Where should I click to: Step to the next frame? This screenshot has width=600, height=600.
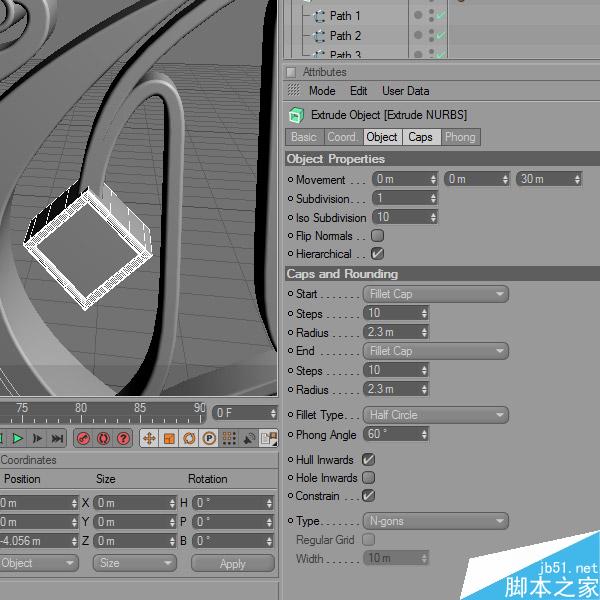coord(38,438)
